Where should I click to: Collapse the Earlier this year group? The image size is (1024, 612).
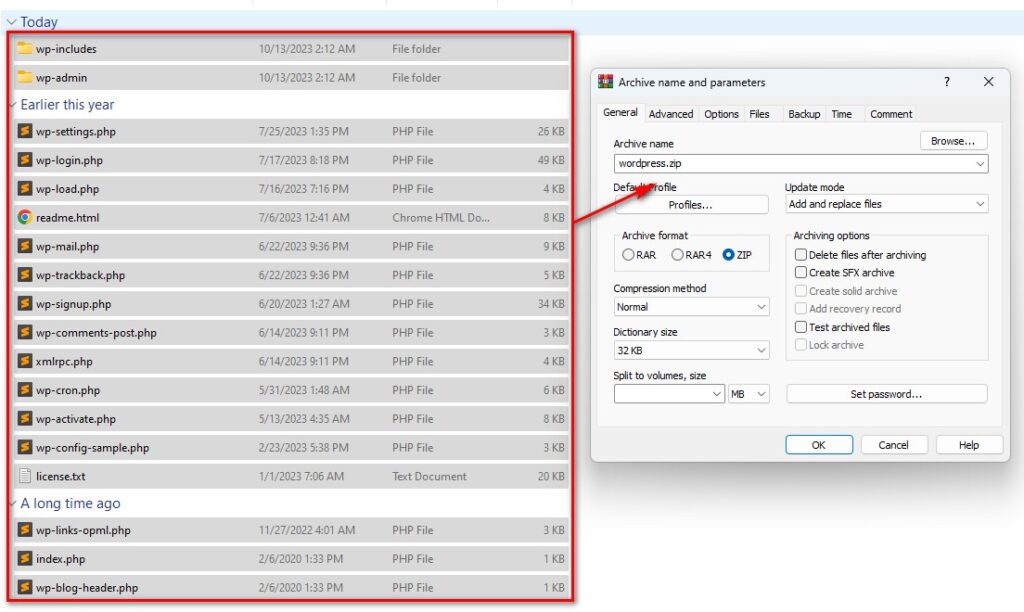[12, 105]
